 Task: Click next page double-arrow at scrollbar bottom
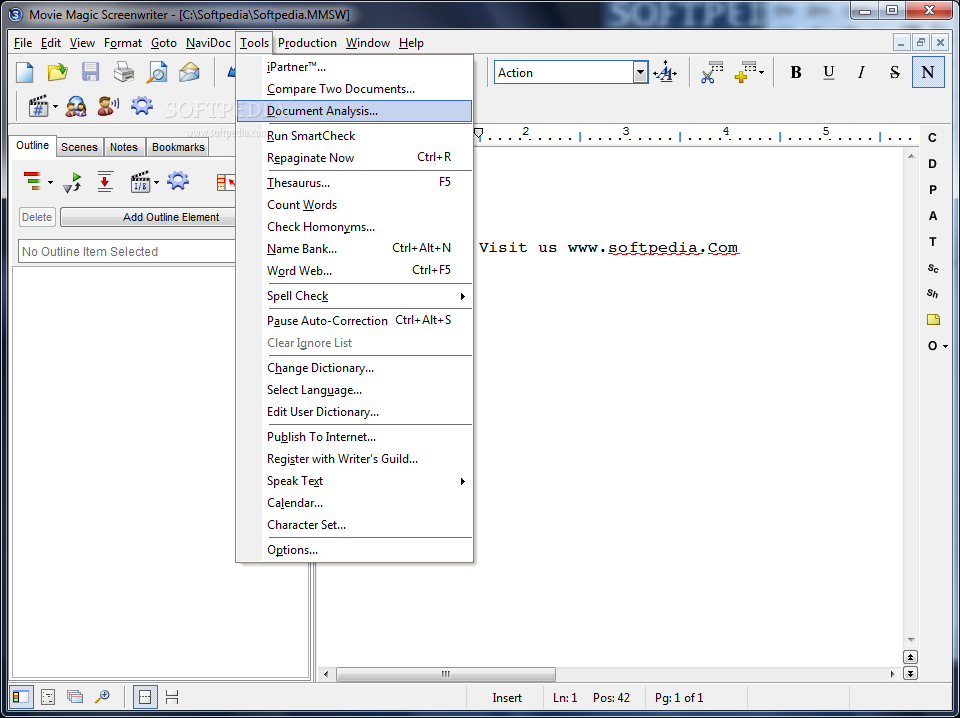pyautogui.click(x=910, y=673)
